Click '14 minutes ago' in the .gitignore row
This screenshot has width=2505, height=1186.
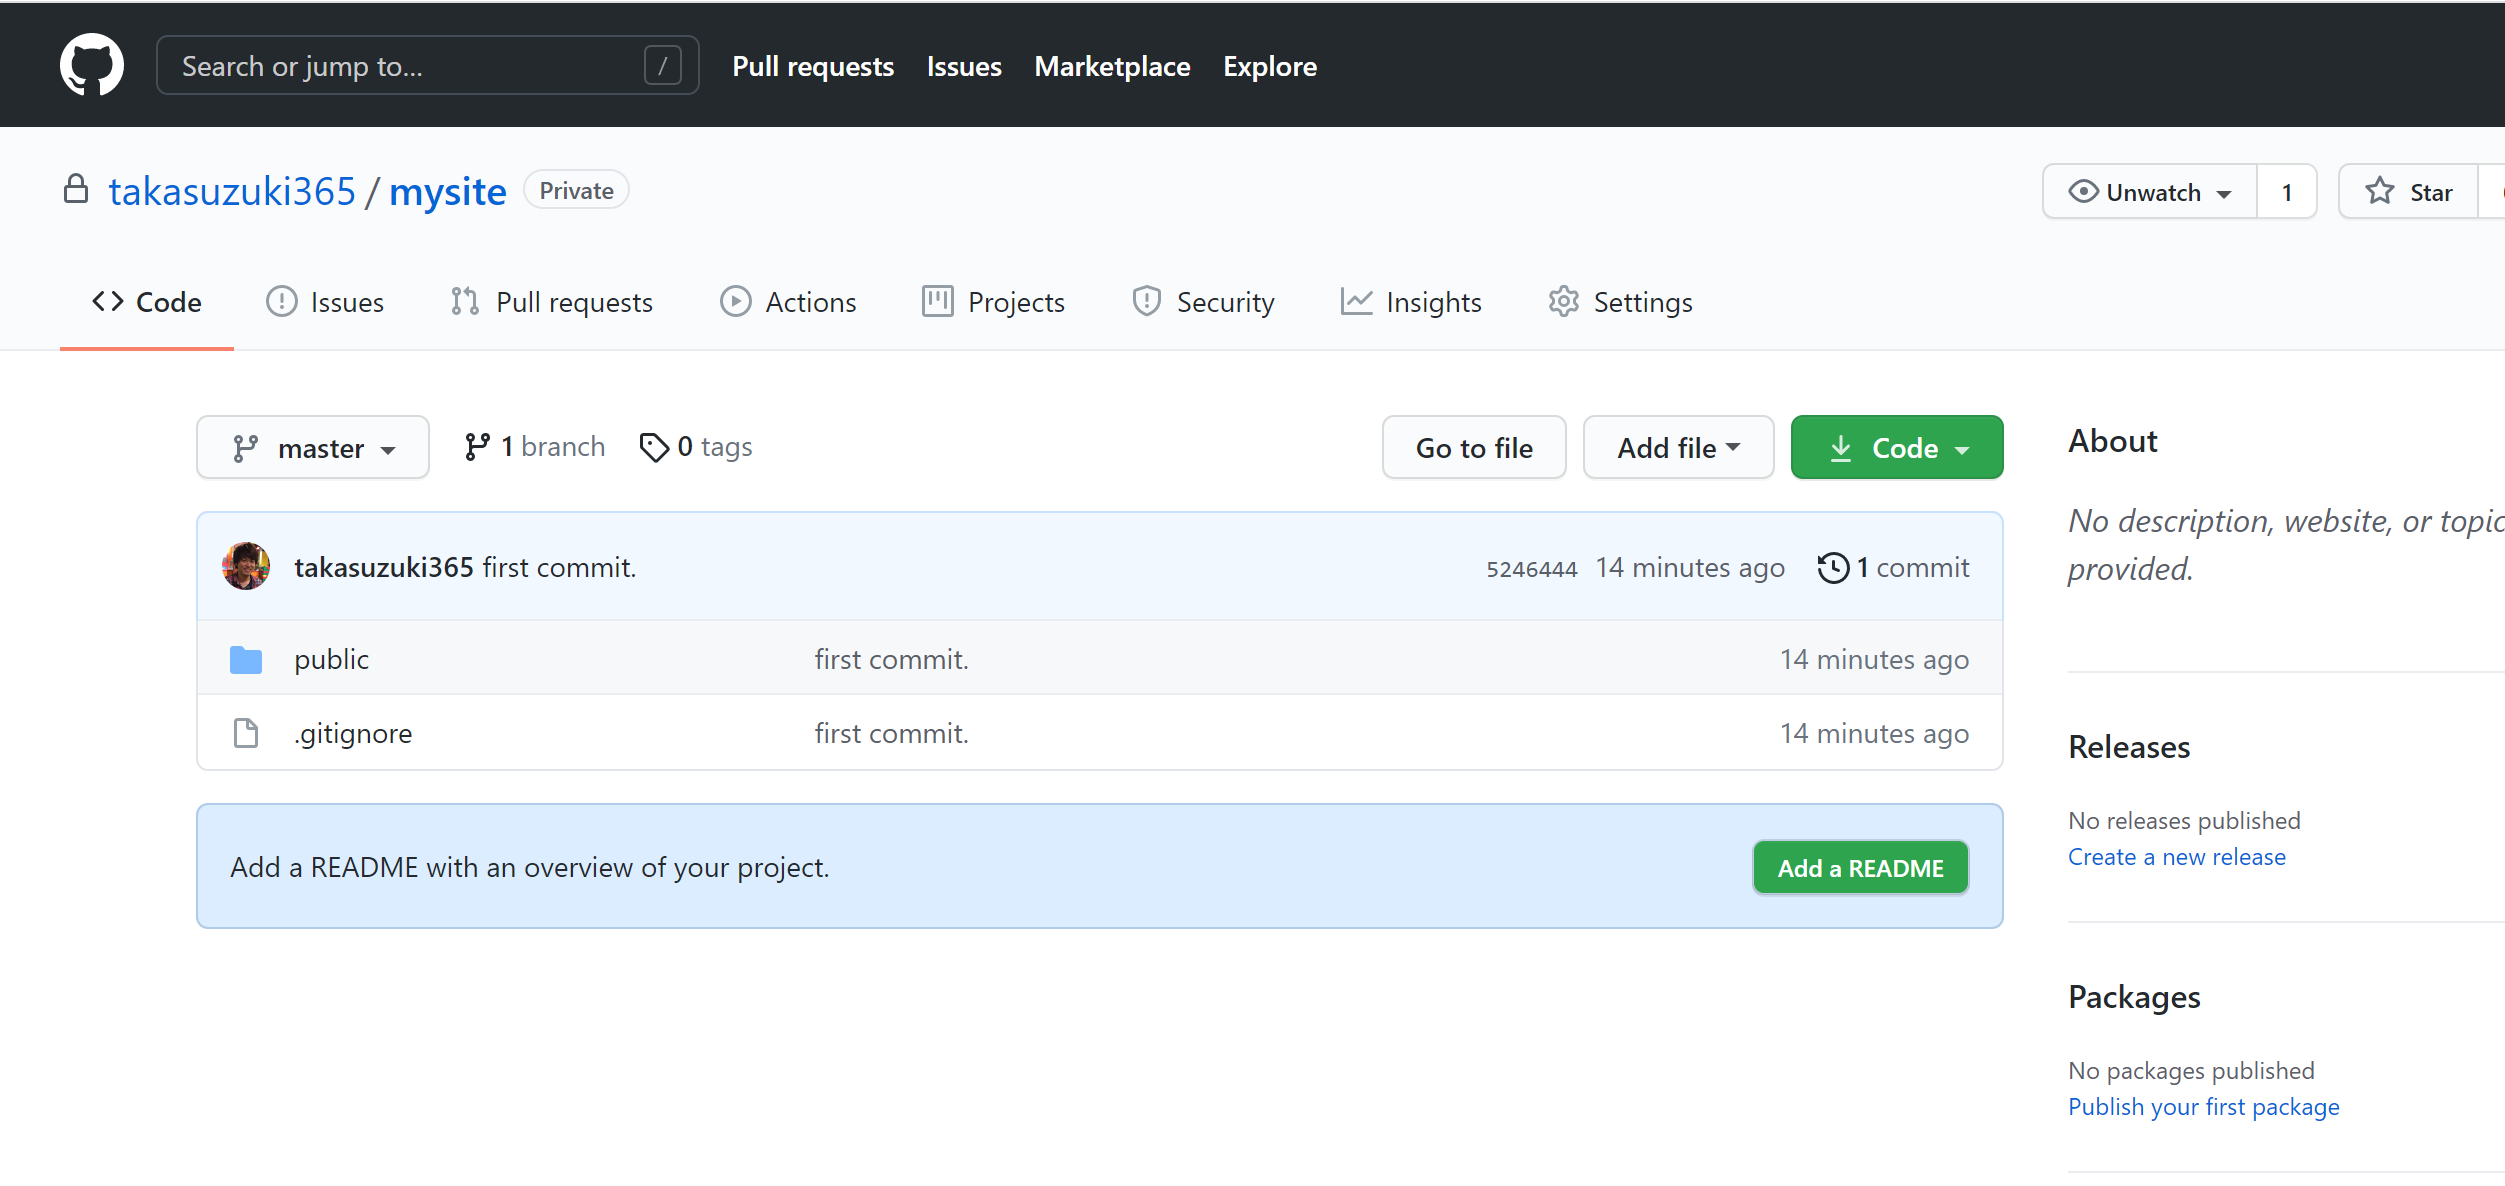pyautogui.click(x=1874, y=734)
